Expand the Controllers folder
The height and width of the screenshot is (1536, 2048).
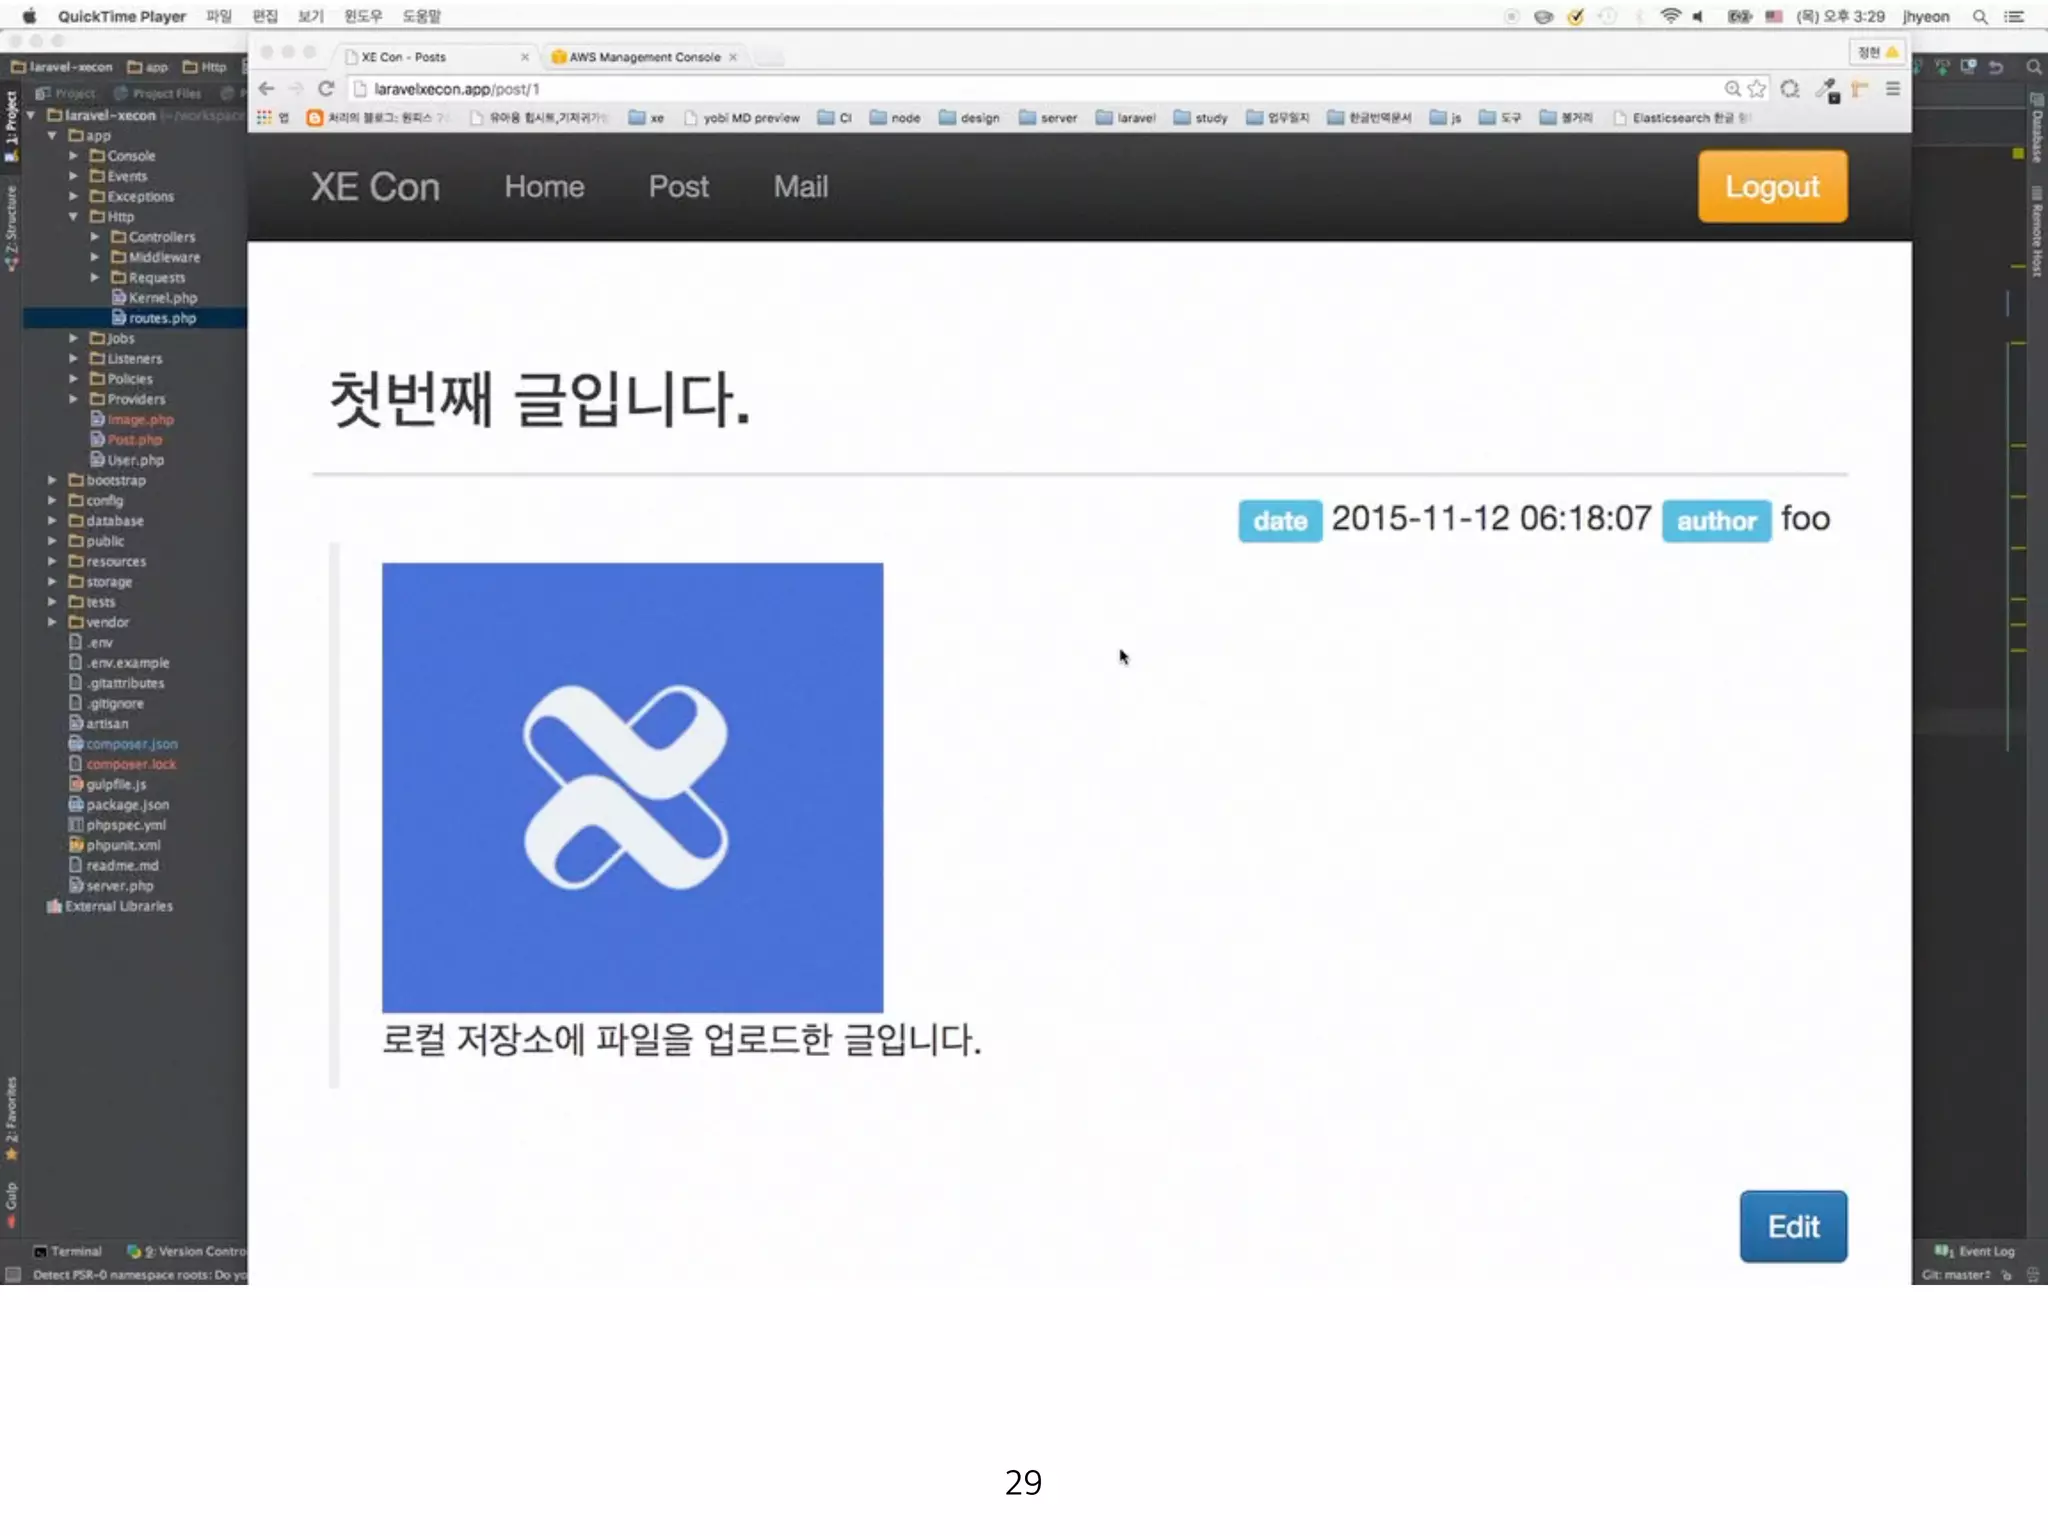[x=95, y=237]
